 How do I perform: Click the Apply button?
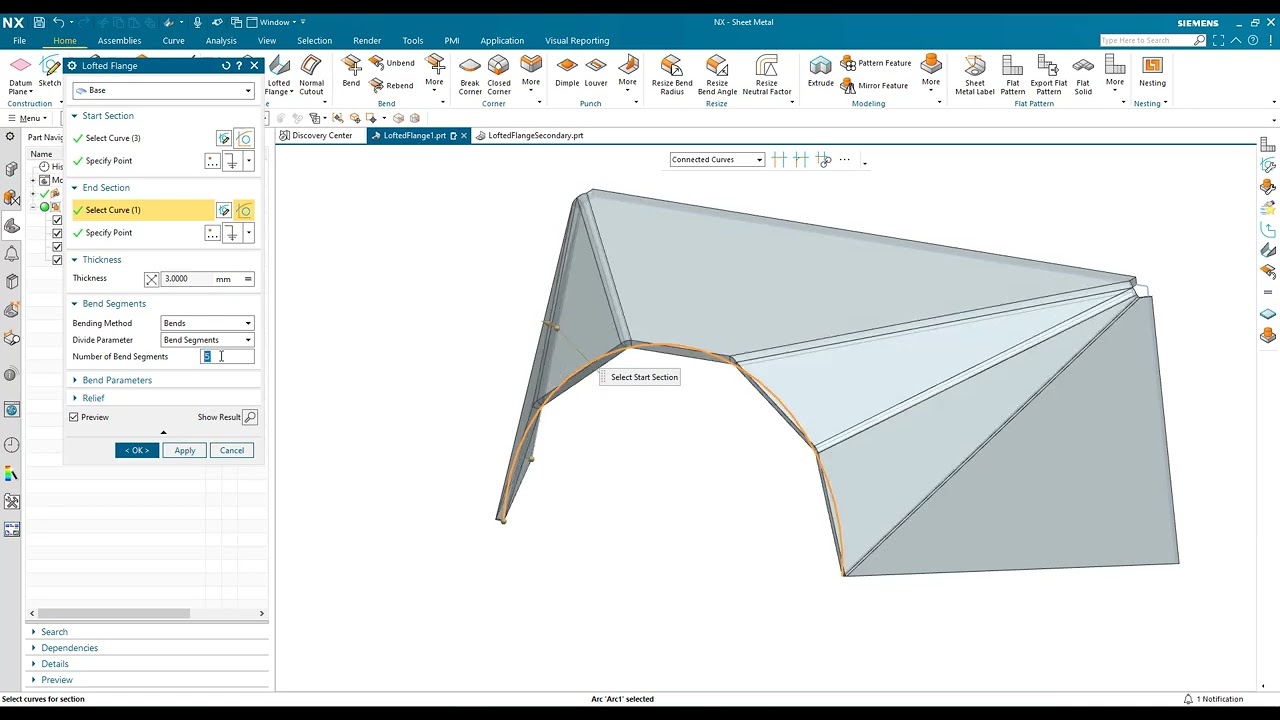(x=185, y=450)
